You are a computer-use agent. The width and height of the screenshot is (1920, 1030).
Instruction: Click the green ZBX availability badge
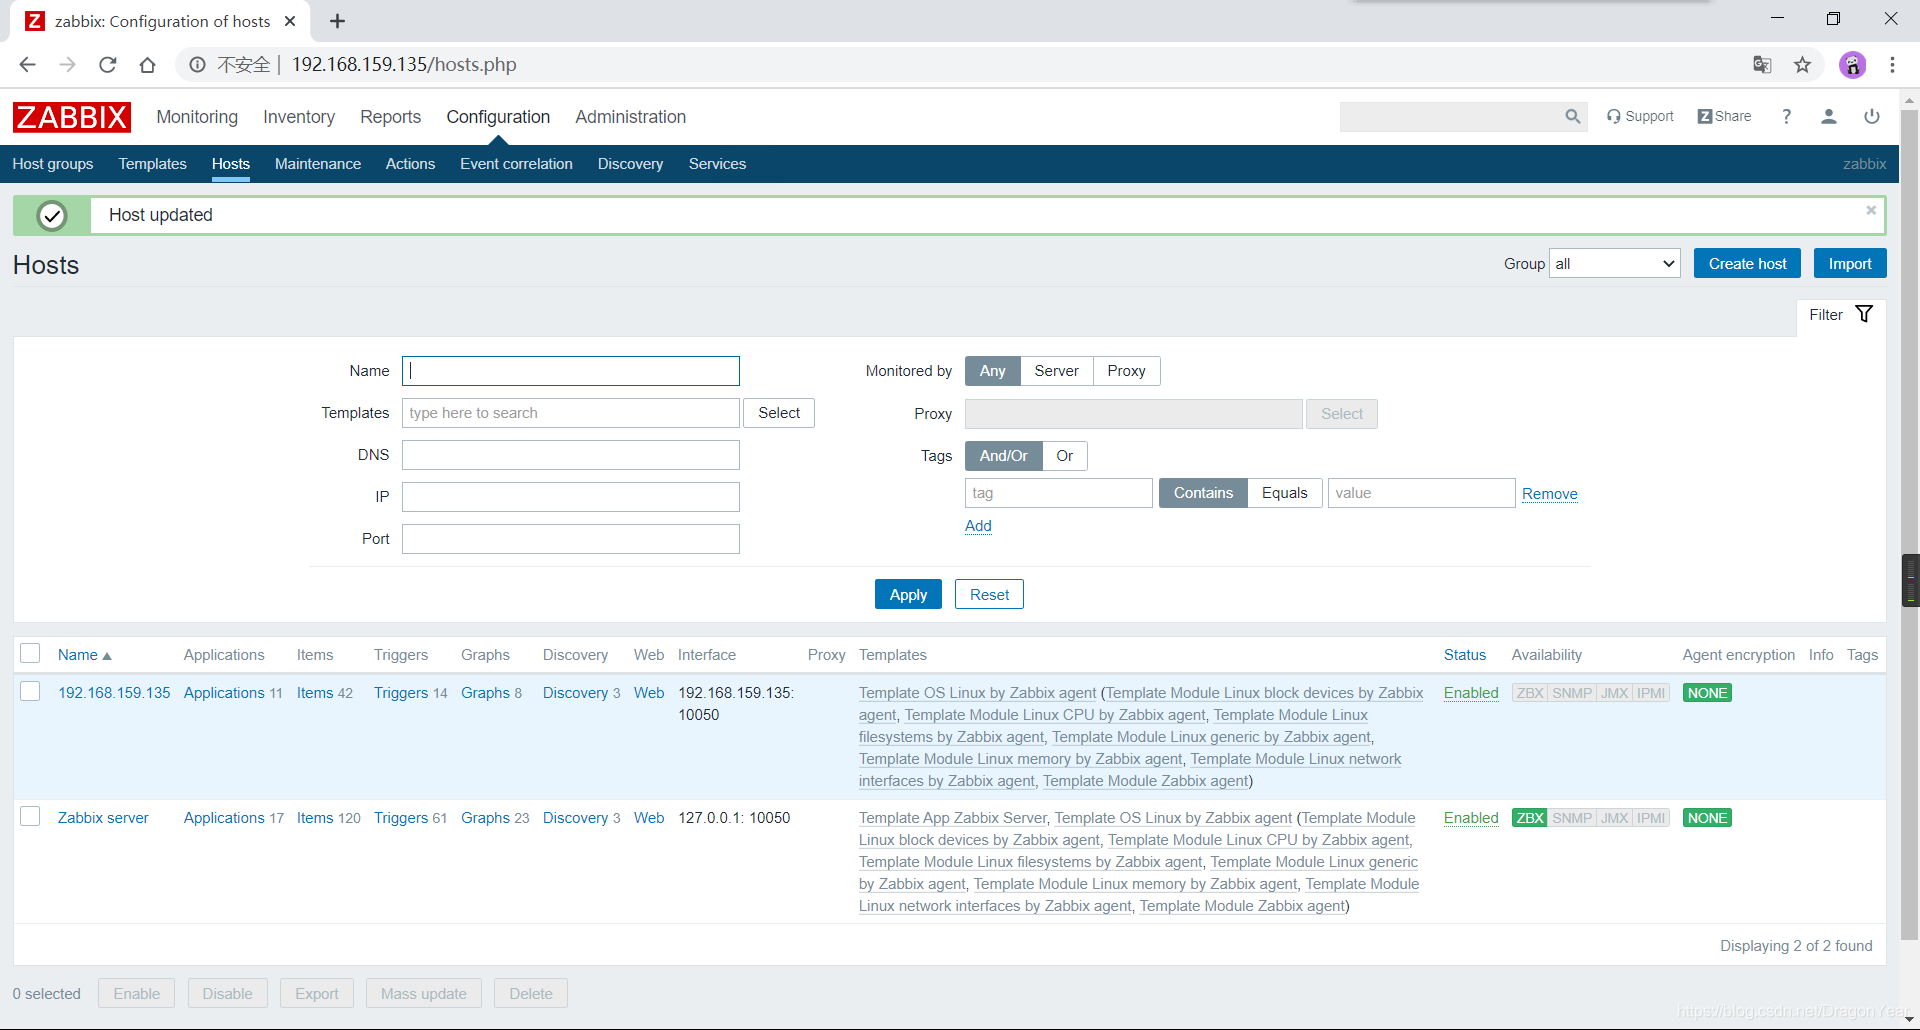[1529, 818]
